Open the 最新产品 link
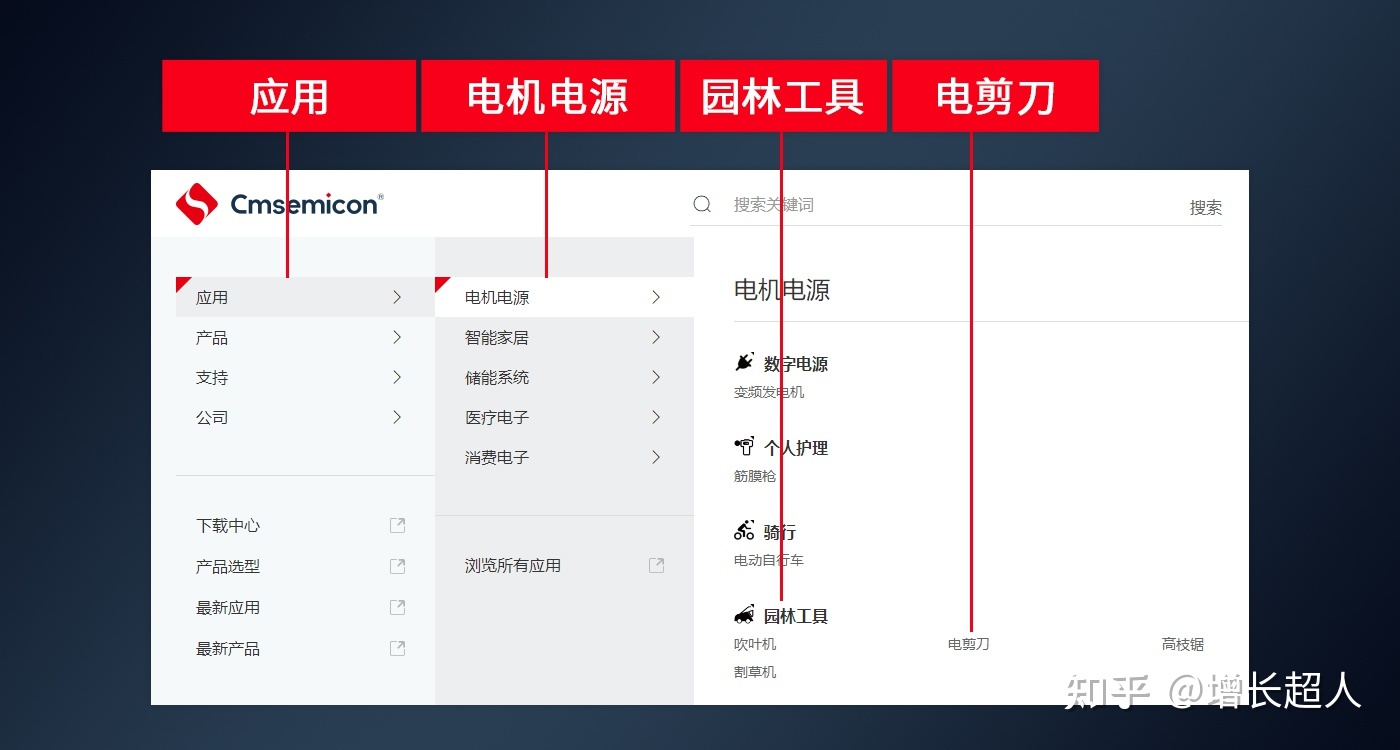The width and height of the screenshot is (1400, 750). 228,648
